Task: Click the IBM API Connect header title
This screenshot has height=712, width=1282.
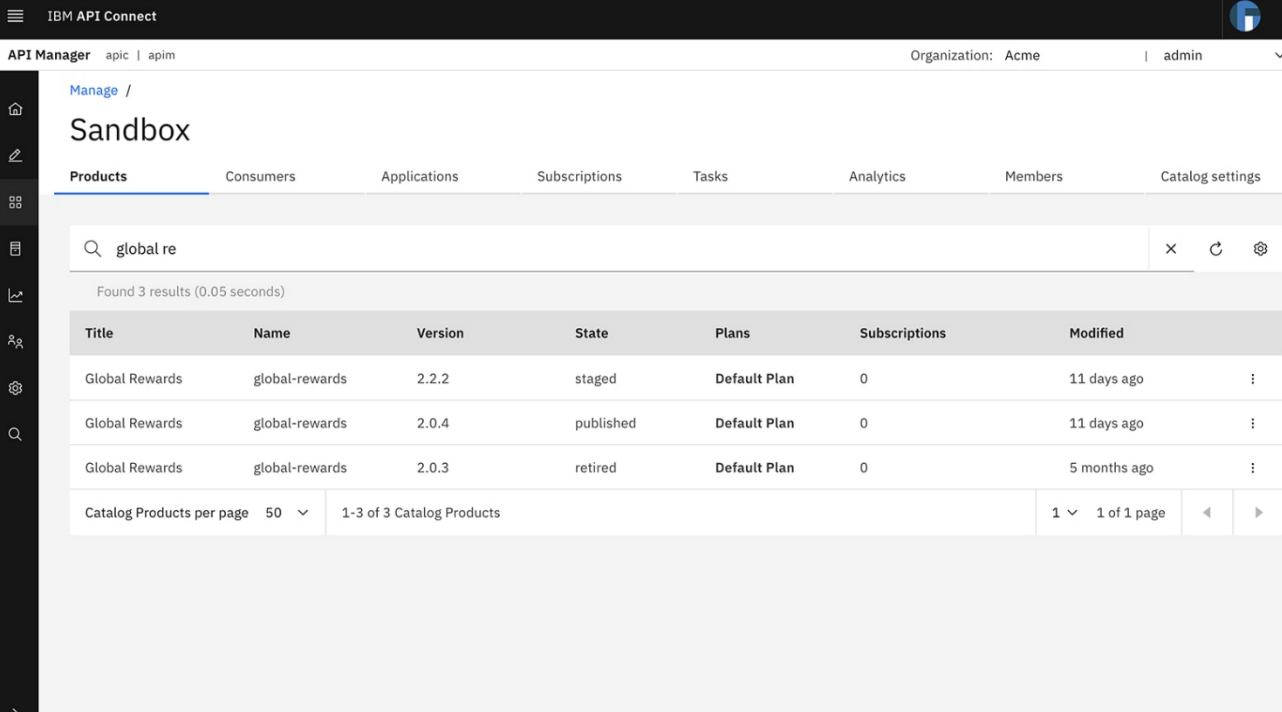Action: [x=102, y=16]
